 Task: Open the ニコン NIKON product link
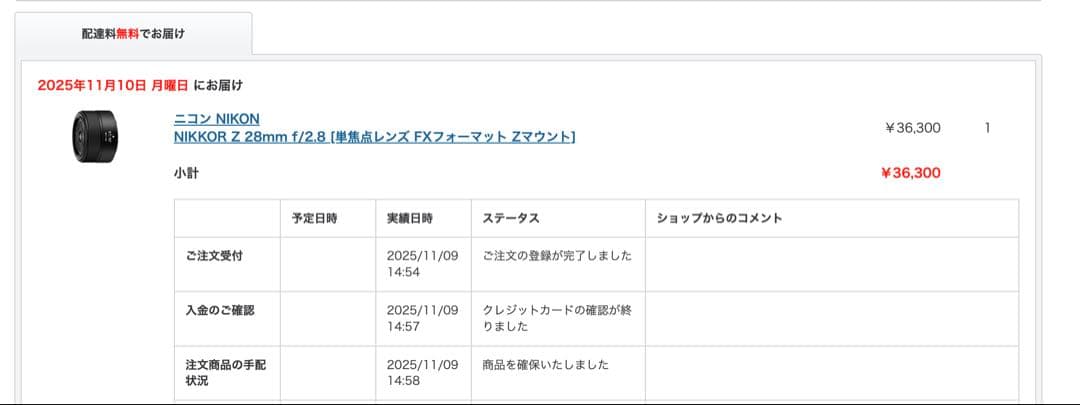point(217,119)
